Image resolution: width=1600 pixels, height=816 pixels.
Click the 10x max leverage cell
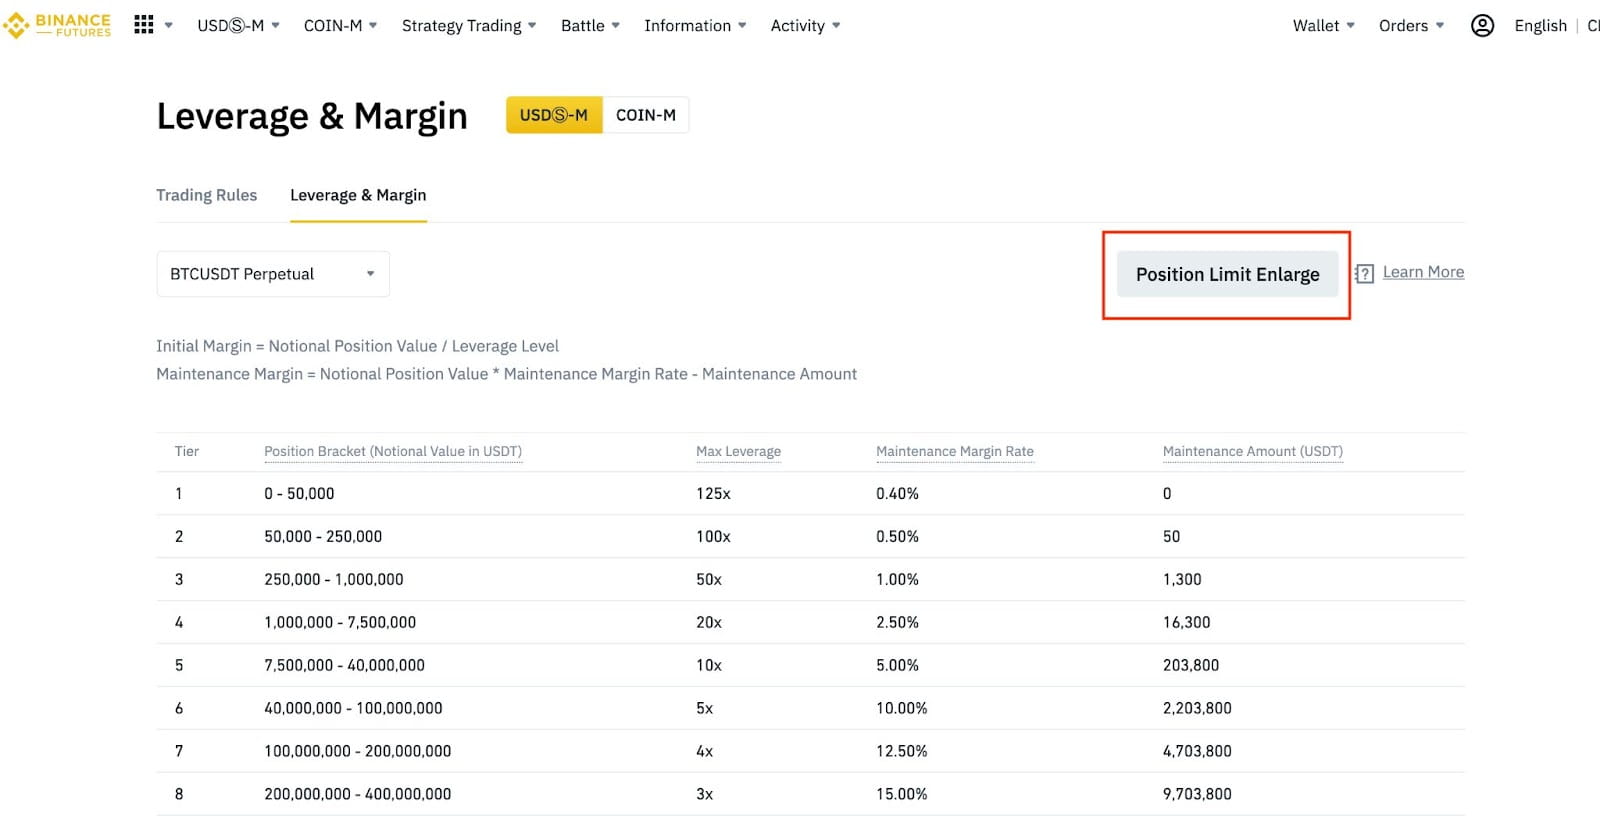click(709, 666)
